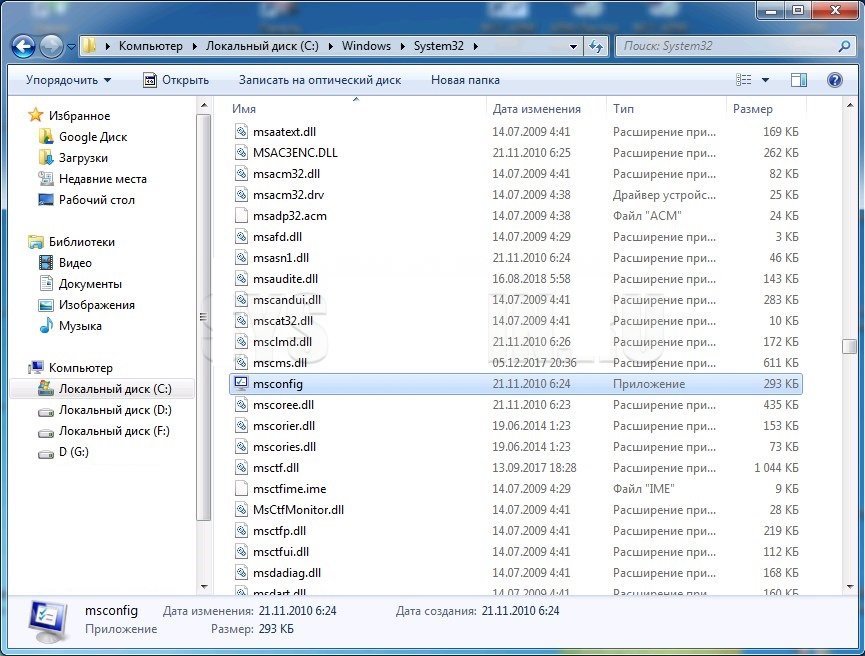Image resolution: width=865 pixels, height=656 pixels.
Task: Click the search magnifier icon
Action: [843, 46]
